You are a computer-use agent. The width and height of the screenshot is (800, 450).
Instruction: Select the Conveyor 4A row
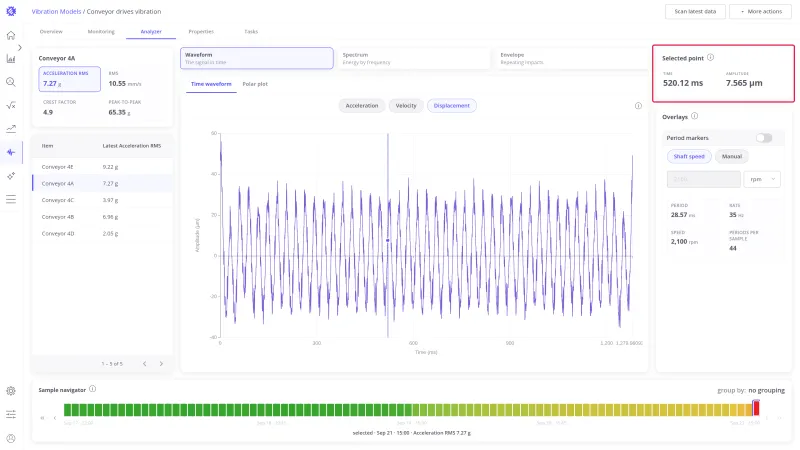pyautogui.click(x=103, y=184)
